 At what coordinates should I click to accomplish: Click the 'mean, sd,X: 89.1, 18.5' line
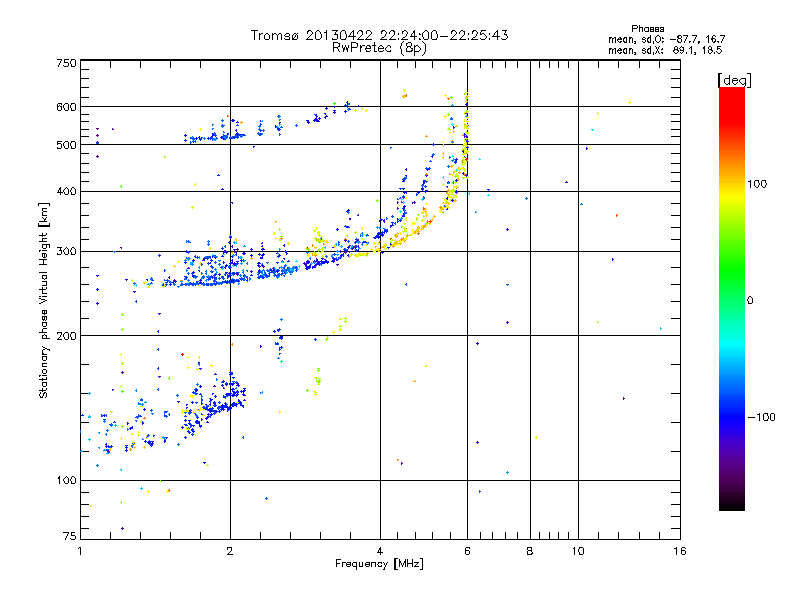[x=665, y=50]
